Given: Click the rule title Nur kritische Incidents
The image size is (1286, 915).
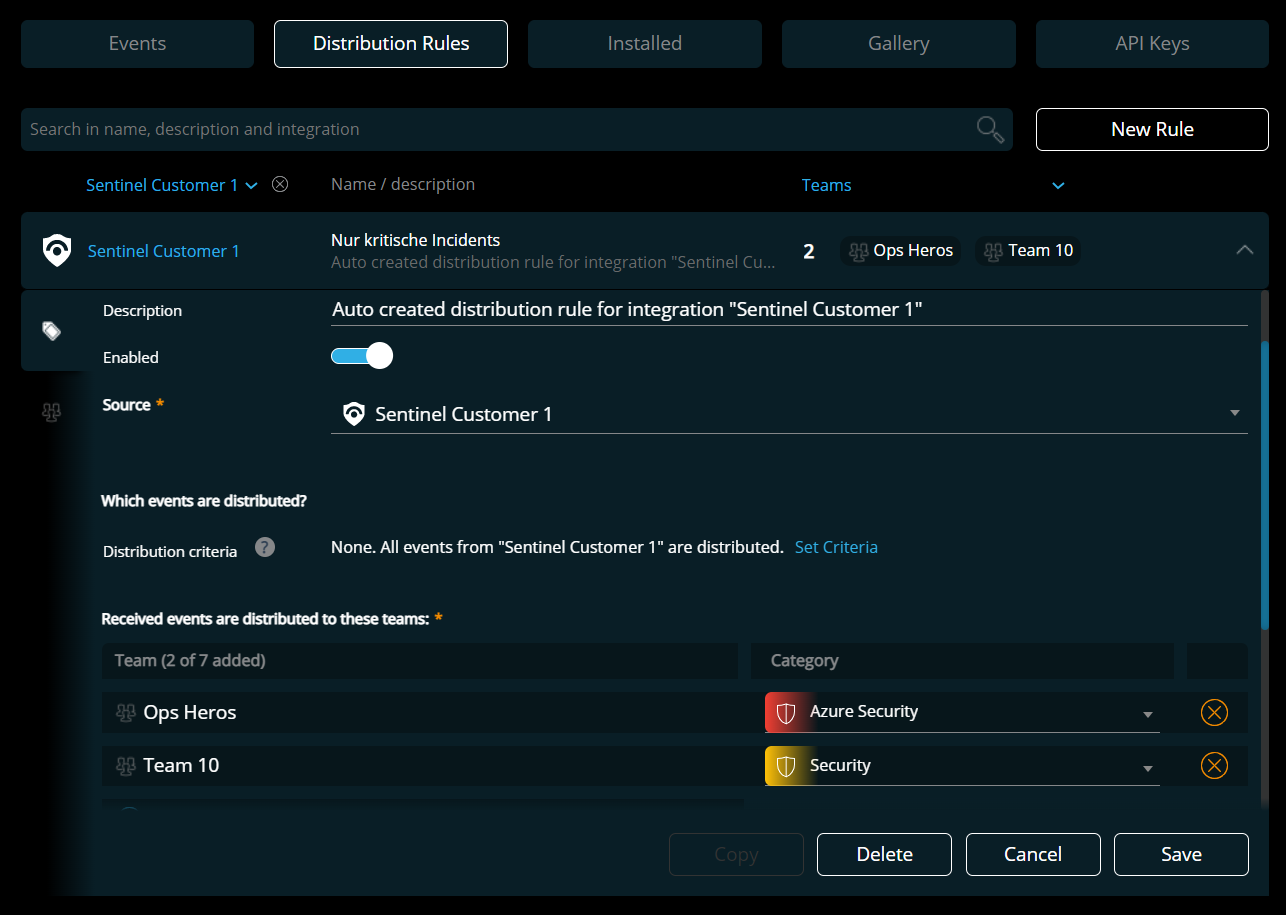Looking at the screenshot, I should point(416,240).
